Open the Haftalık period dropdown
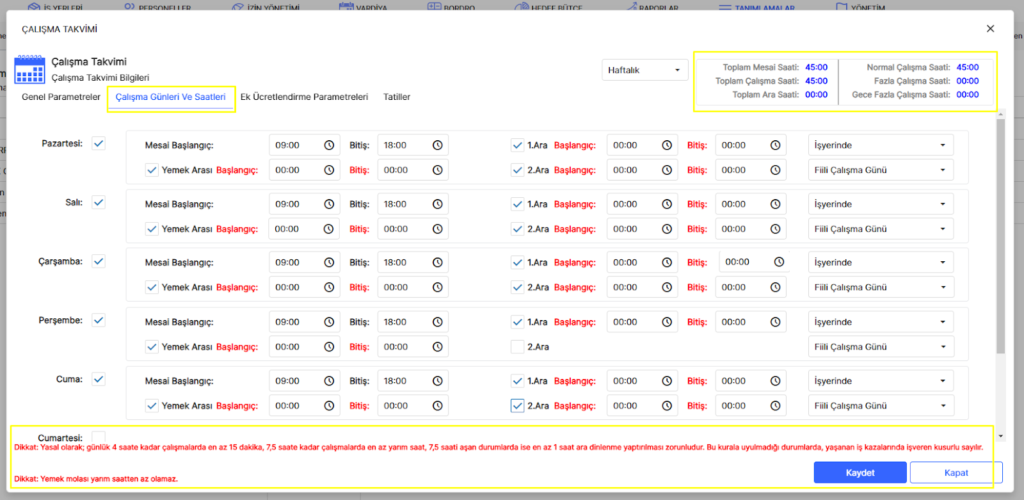Screen dimensions: 1024x500 pyautogui.click(x=645, y=70)
